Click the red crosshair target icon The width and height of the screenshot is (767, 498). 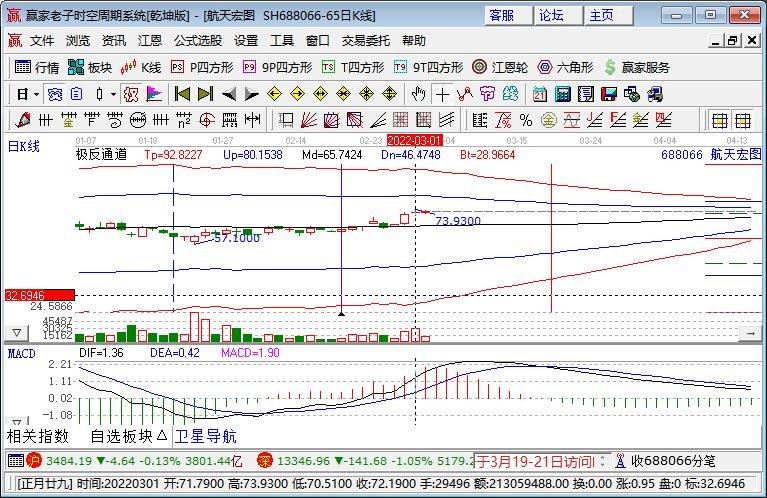[207, 120]
